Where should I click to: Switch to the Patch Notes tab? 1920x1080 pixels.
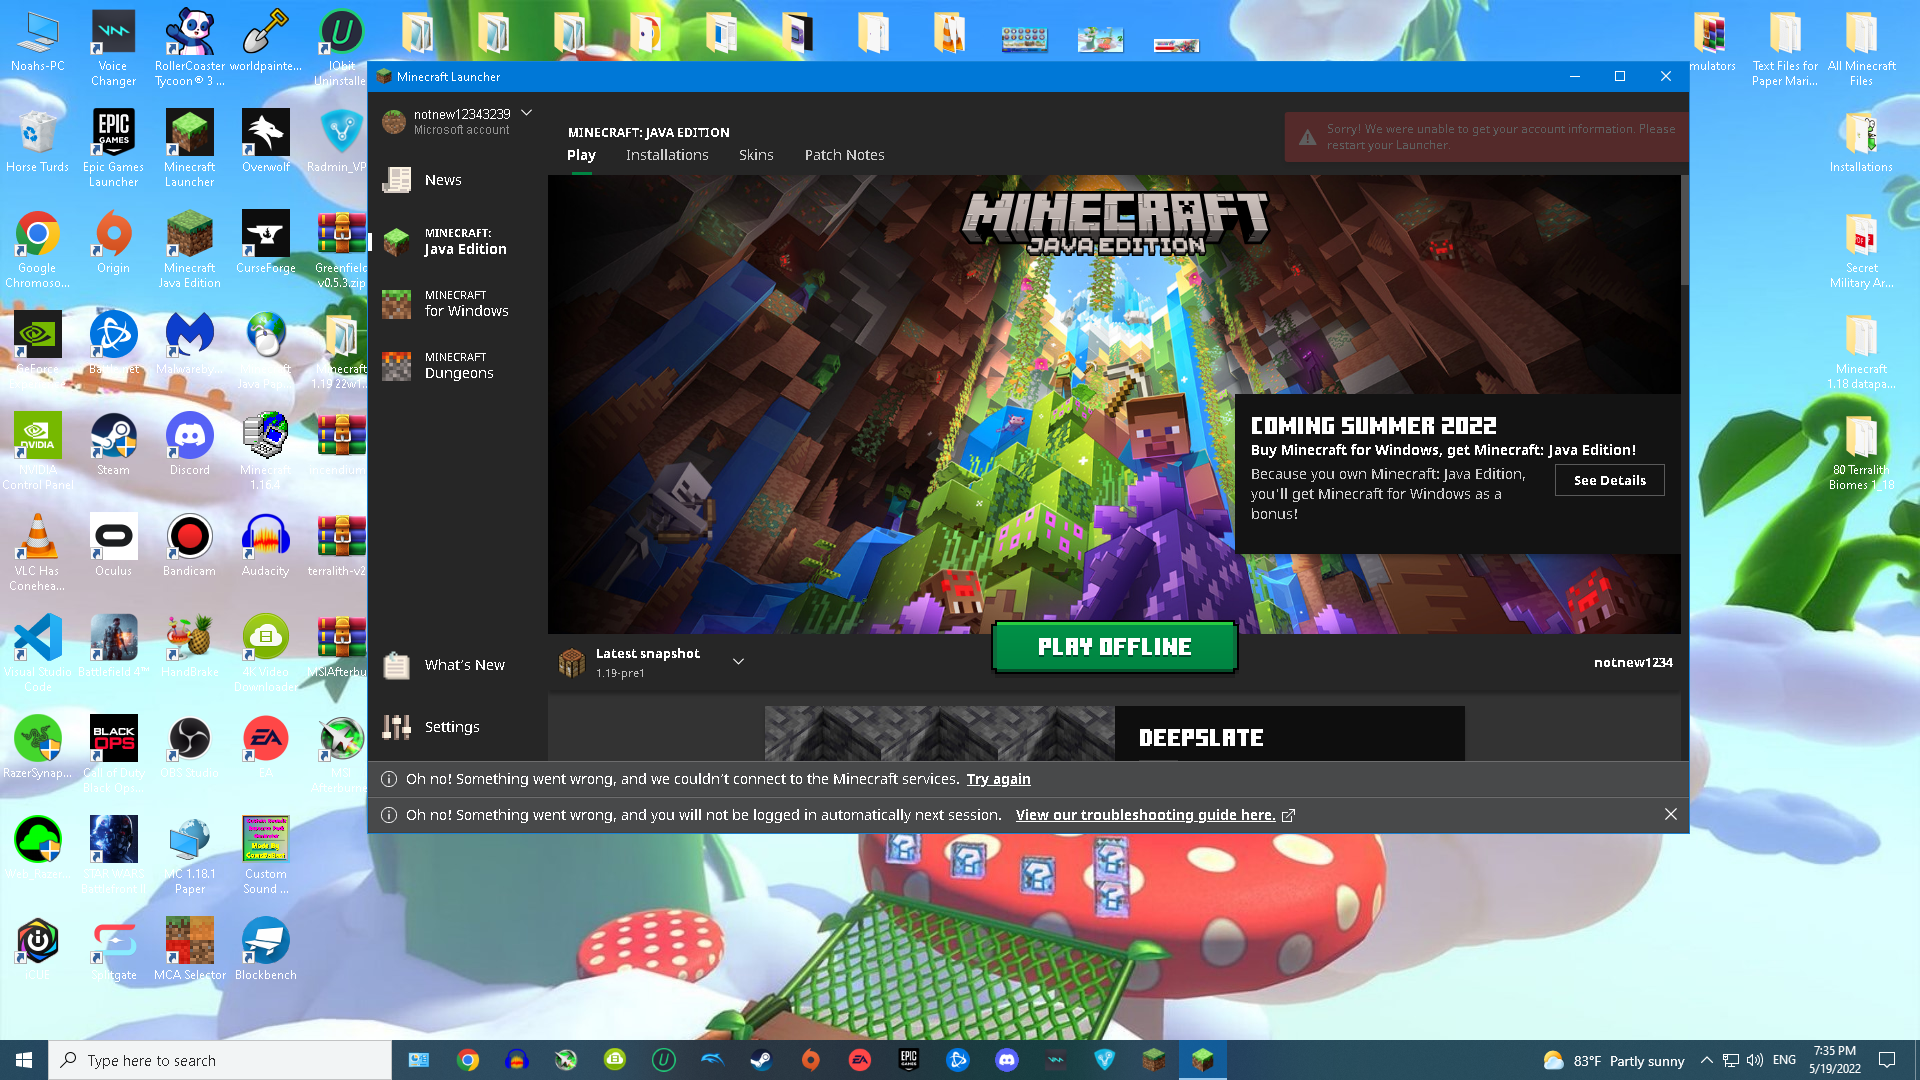click(844, 155)
